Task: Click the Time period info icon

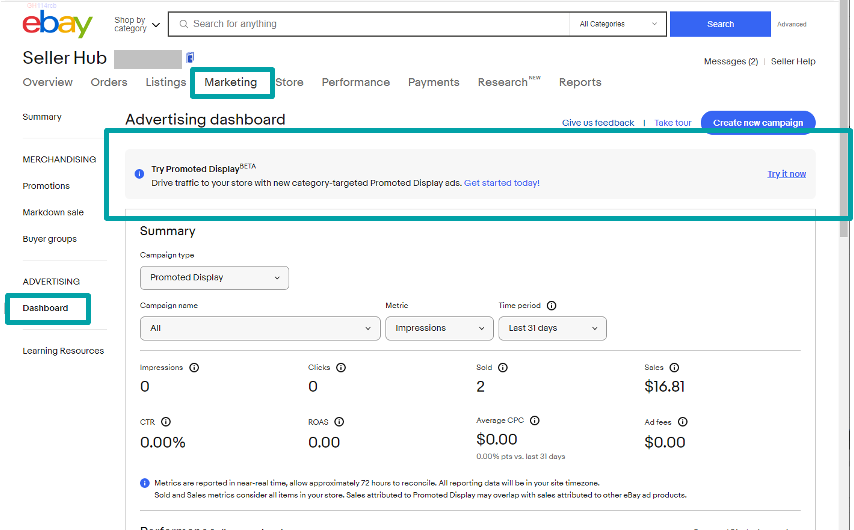Action: click(x=552, y=306)
